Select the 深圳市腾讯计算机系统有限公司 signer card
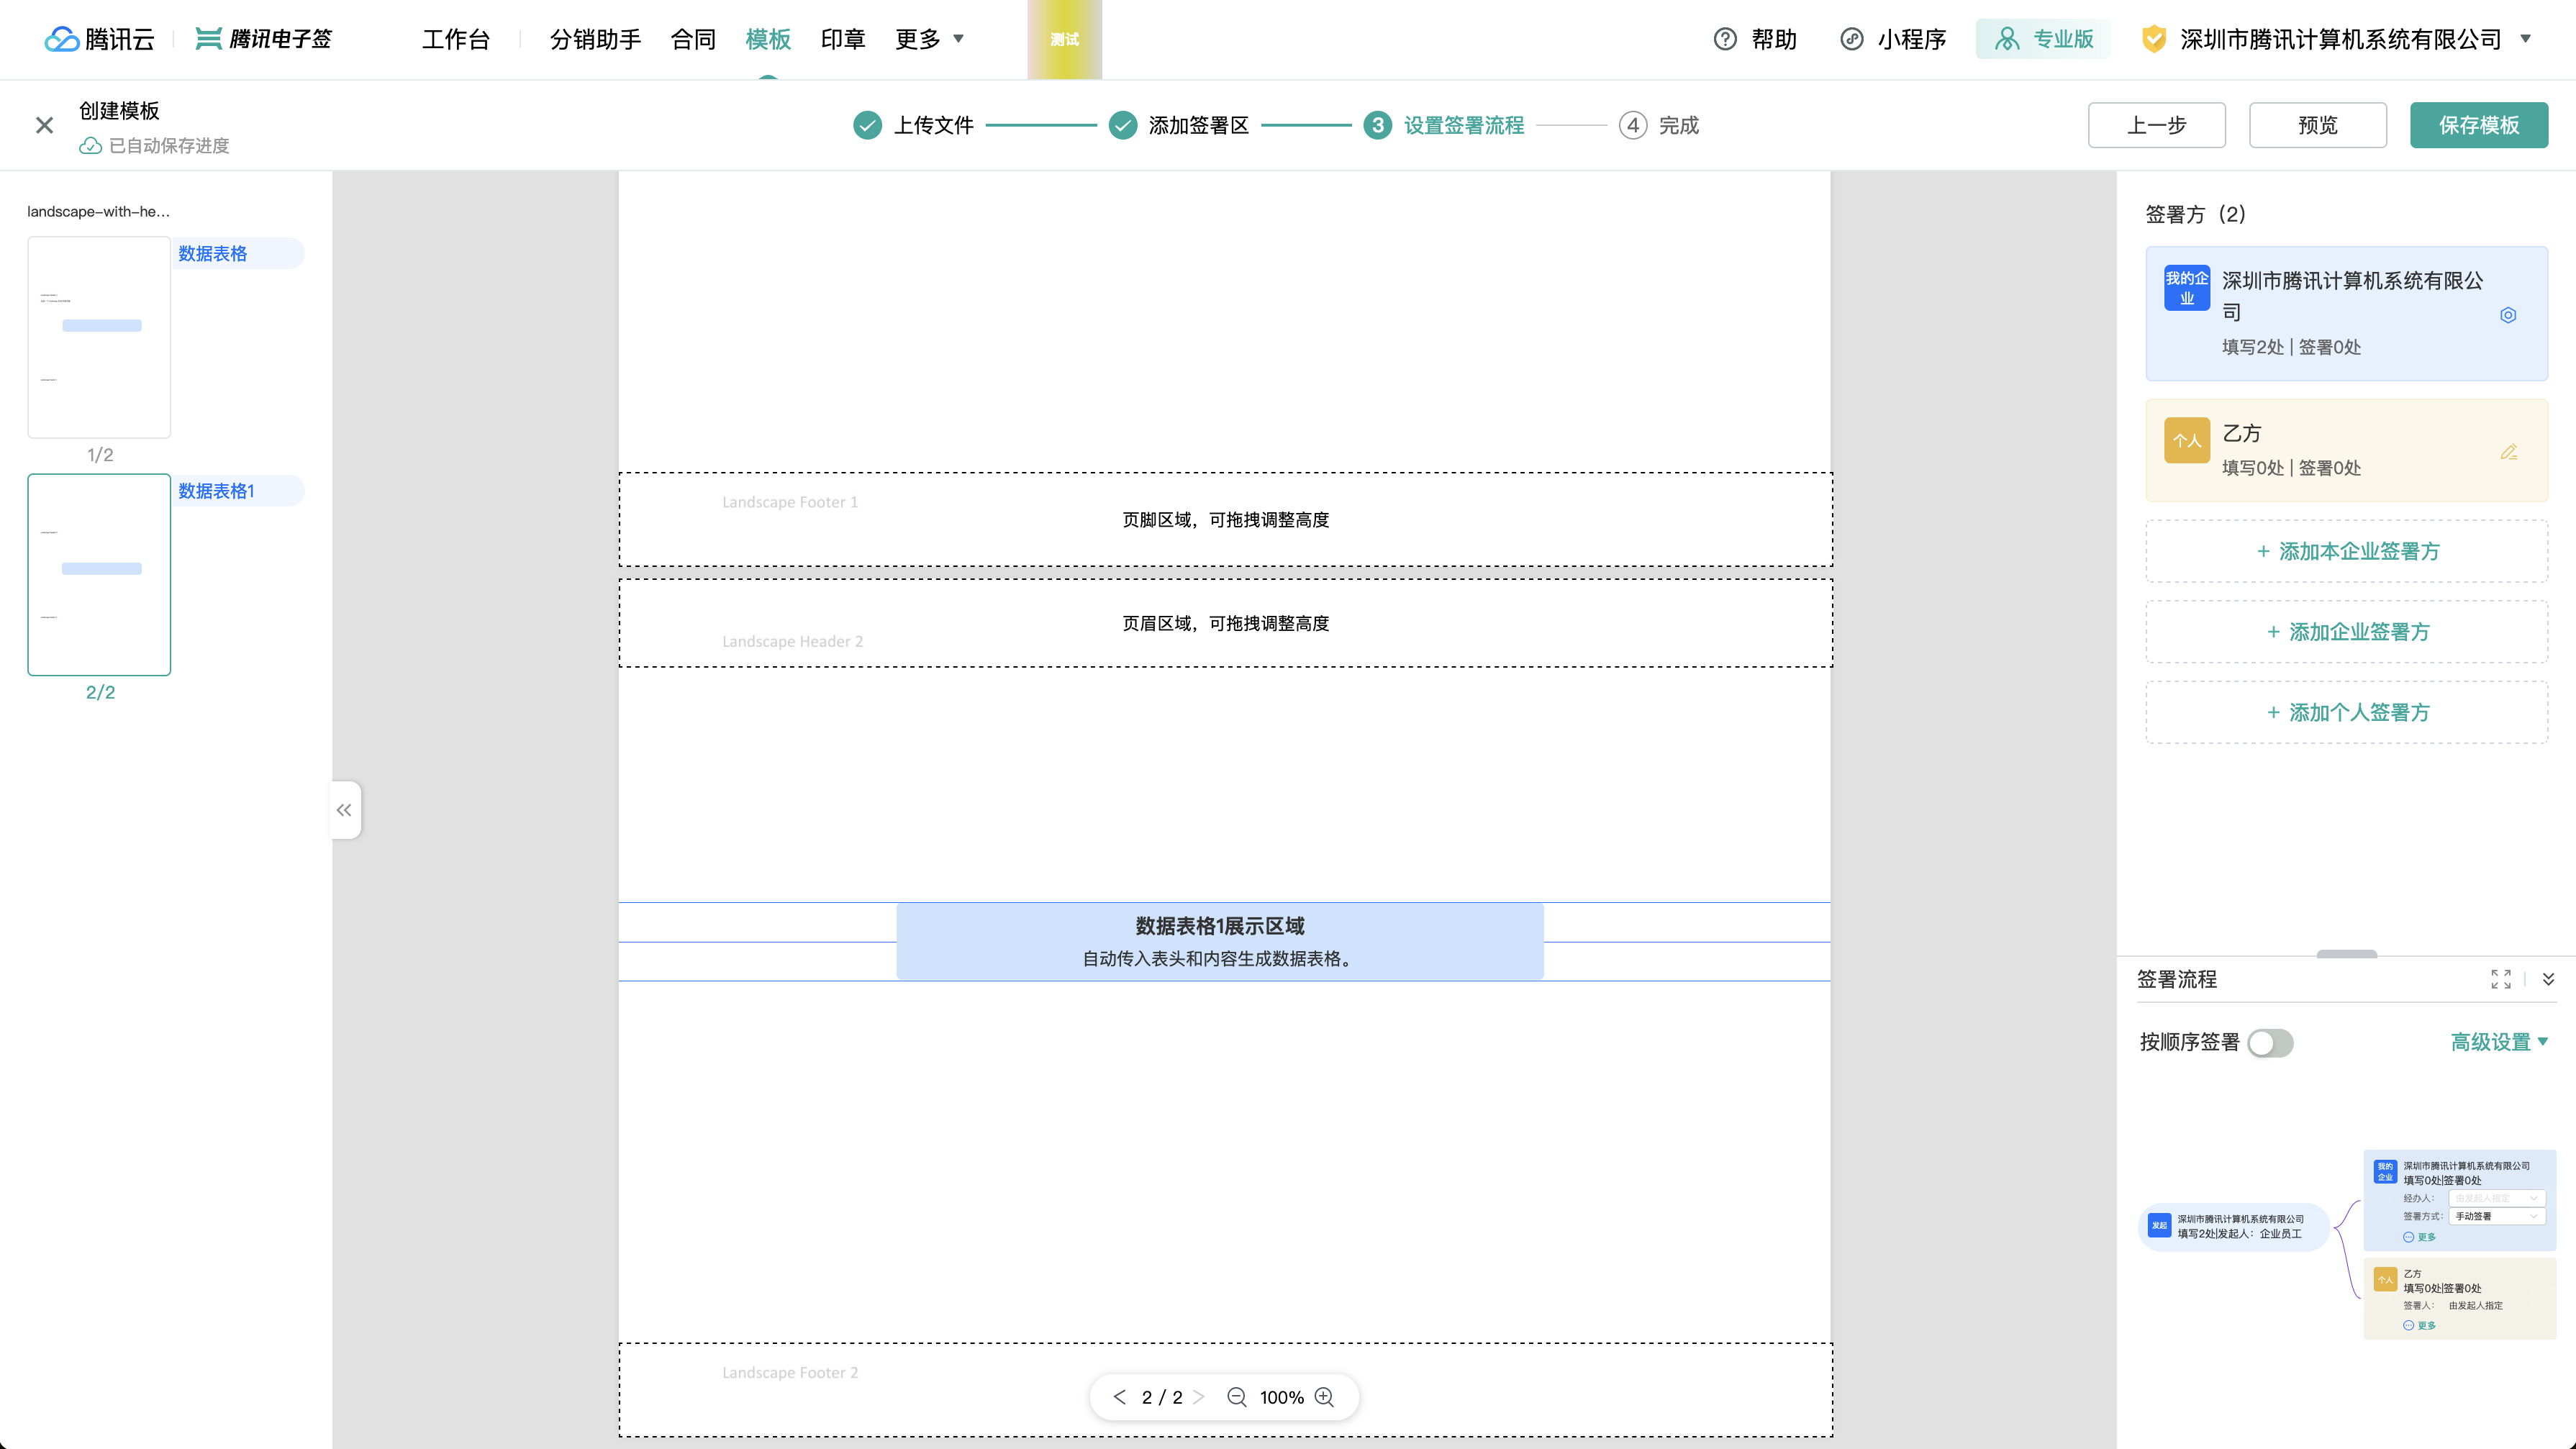The width and height of the screenshot is (2576, 1449). [2347, 313]
